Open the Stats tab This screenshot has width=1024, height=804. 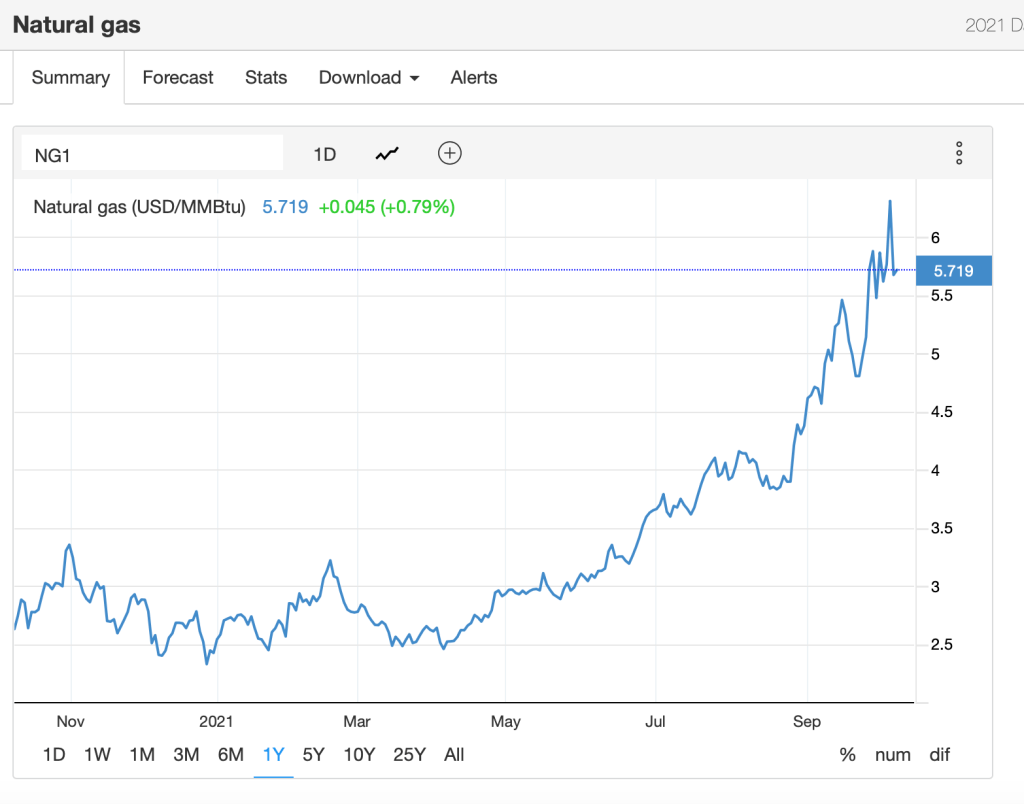pyautogui.click(x=266, y=77)
